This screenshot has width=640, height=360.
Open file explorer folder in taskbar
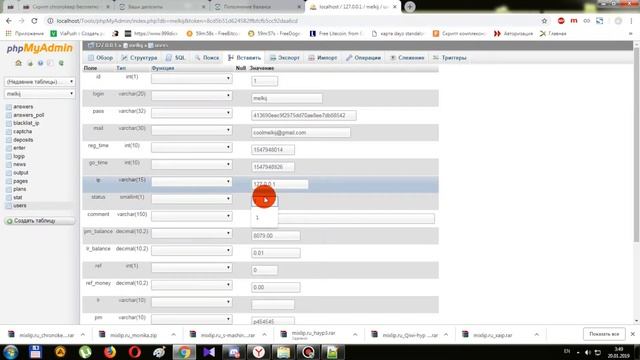point(283,352)
